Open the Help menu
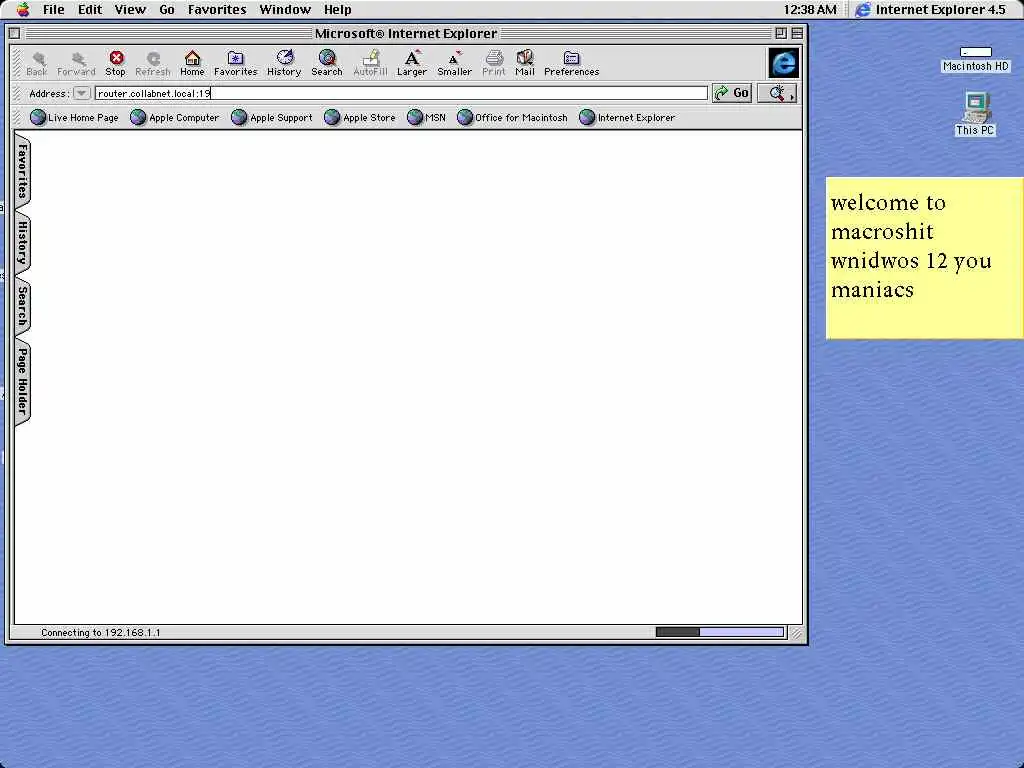 pyautogui.click(x=338, y=9)
